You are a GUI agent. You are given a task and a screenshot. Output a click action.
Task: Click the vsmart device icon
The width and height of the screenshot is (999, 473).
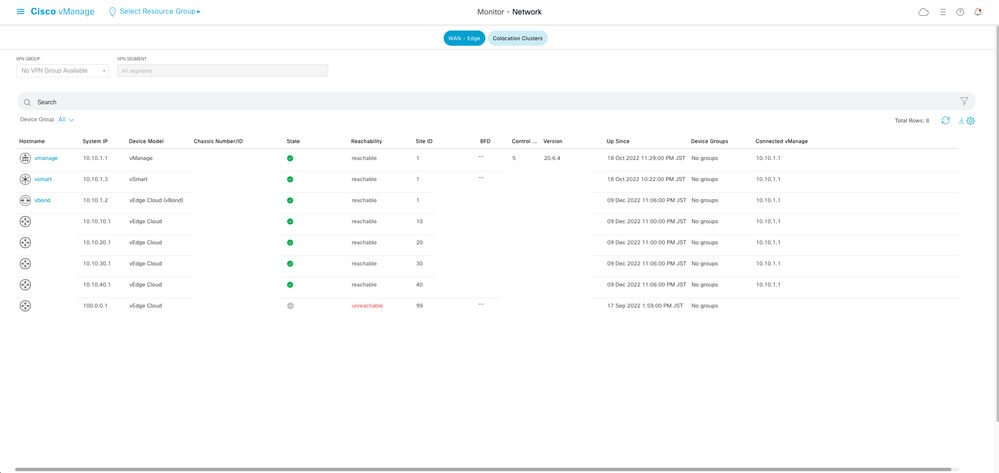[x=25, y=179]
